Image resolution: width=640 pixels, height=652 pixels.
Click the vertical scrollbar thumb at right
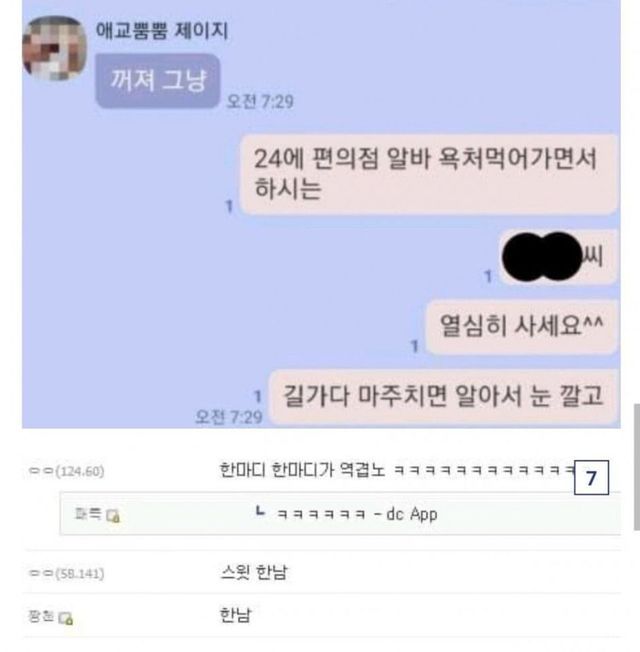click(637, 467)
